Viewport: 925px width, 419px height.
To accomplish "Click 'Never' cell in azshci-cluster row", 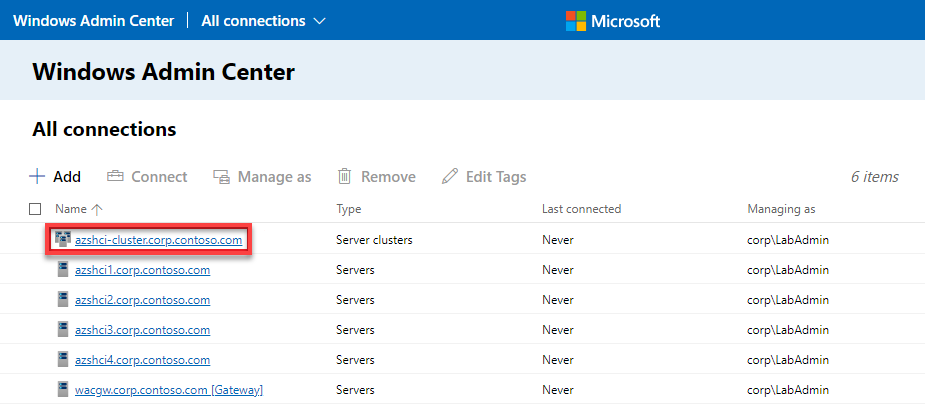I will (x=557, y=240).
